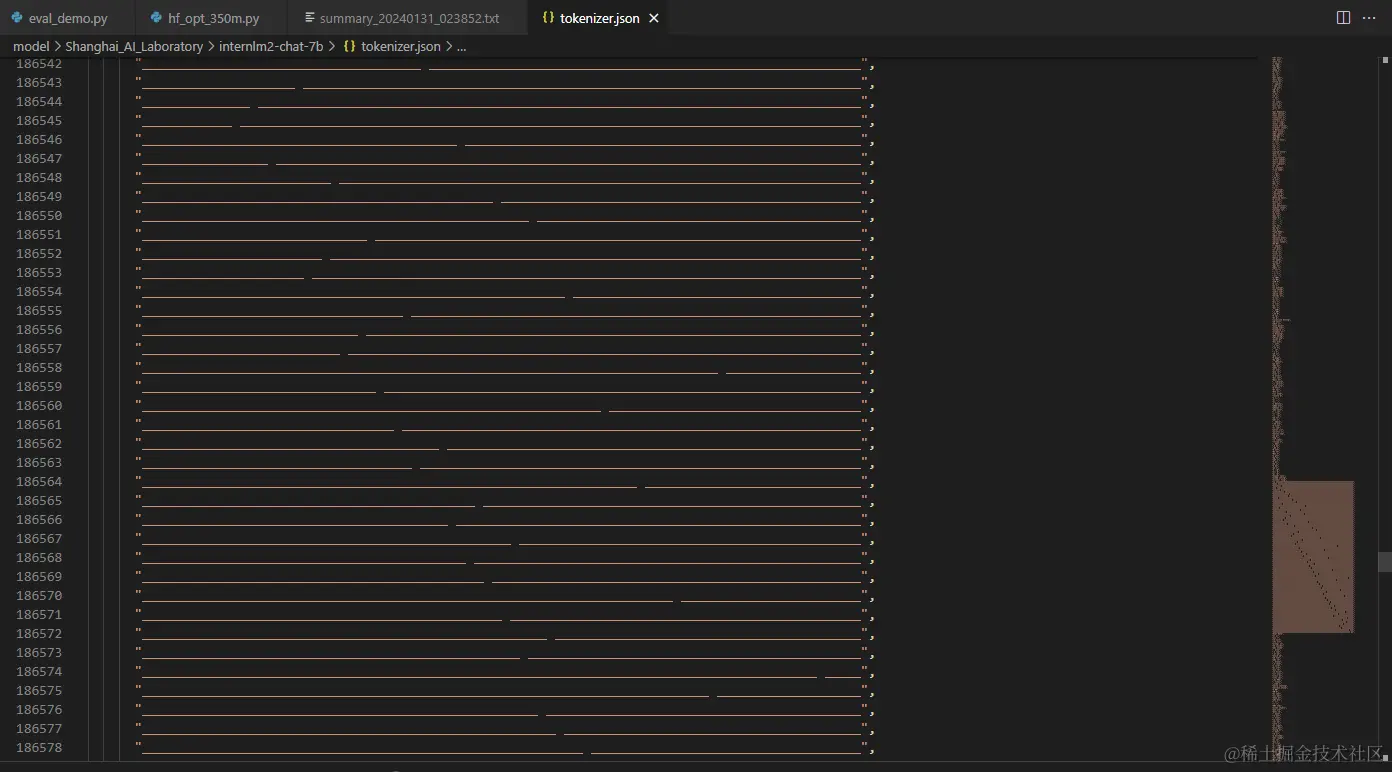Click line number 186542
The width and height of the screenshot is (1392, 772).
(x=39, y=64)
